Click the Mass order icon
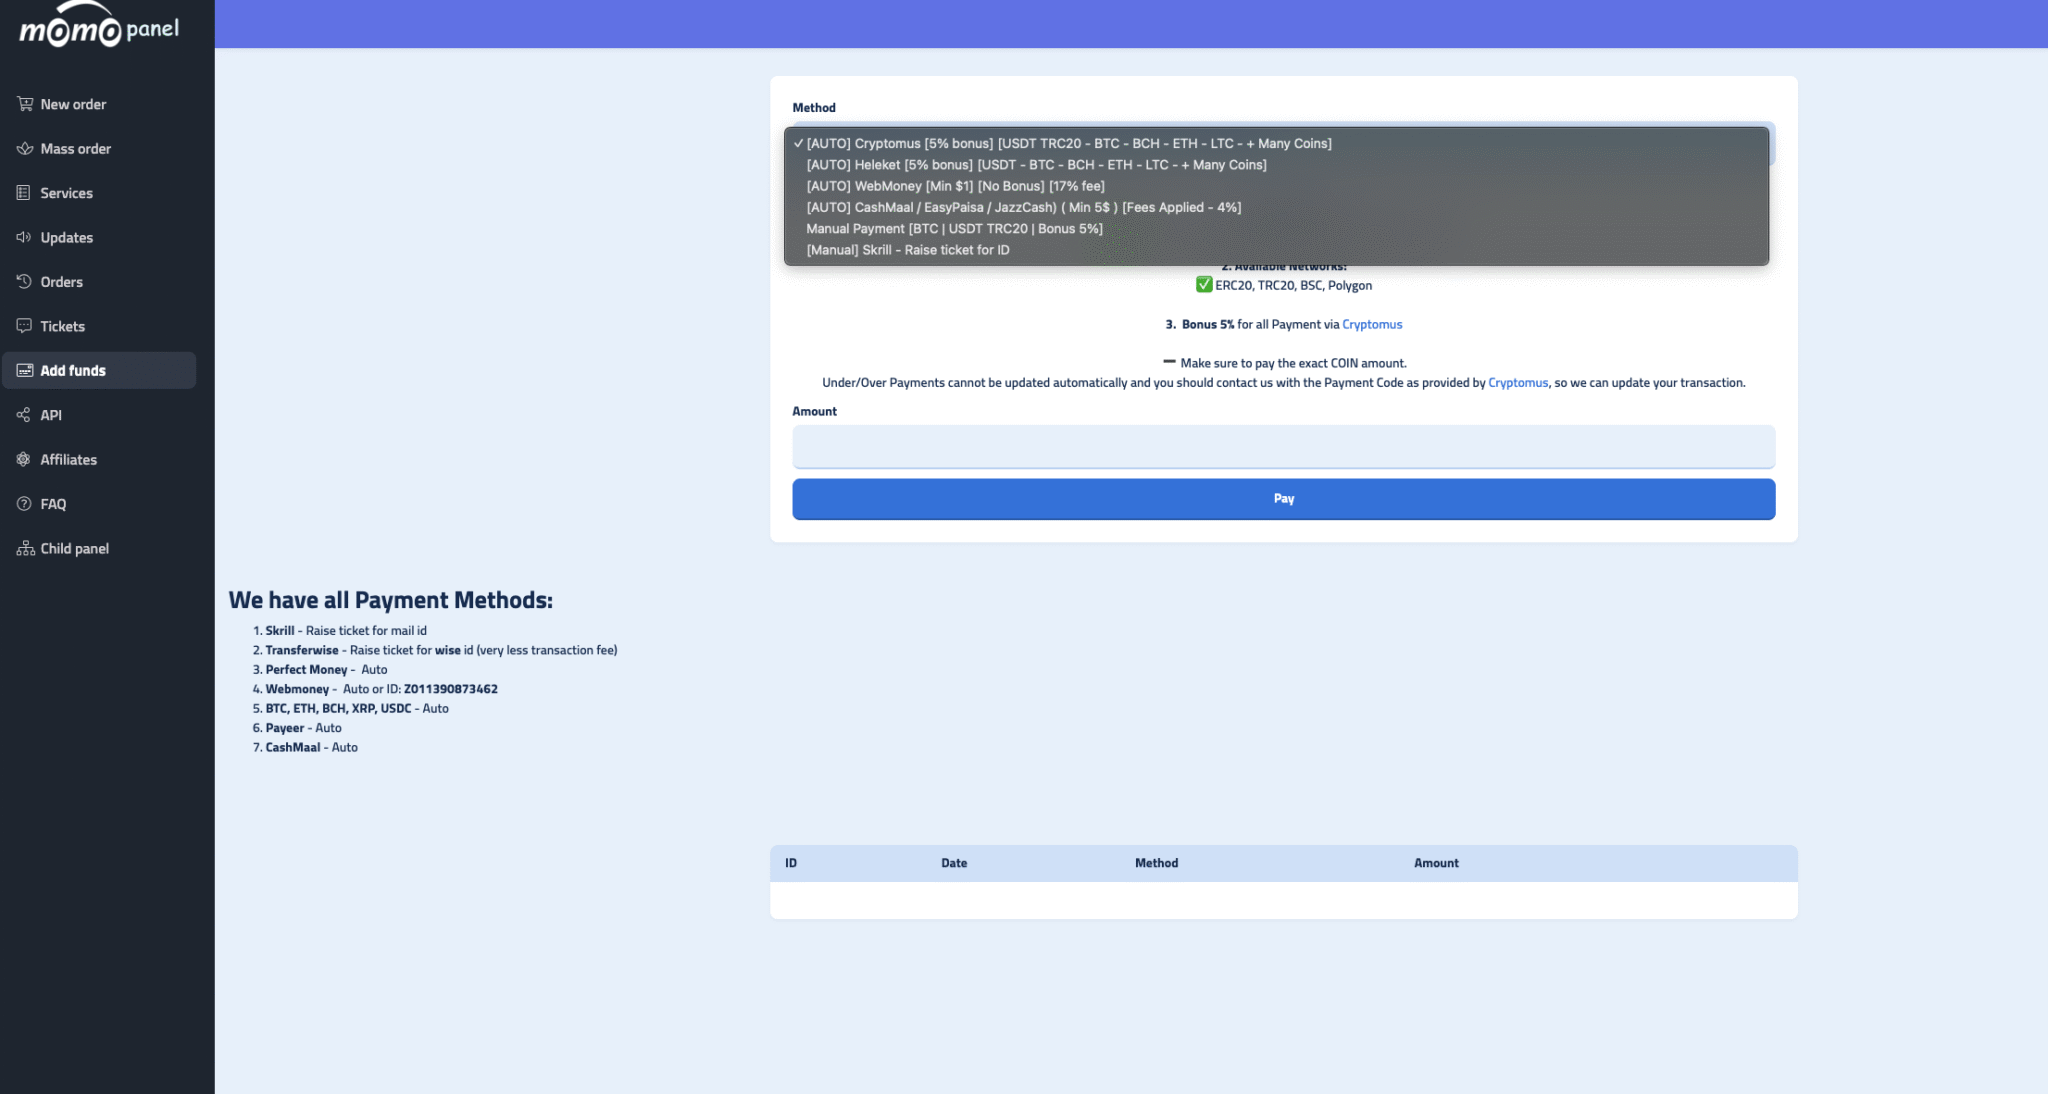 click(x=25, y=149)
